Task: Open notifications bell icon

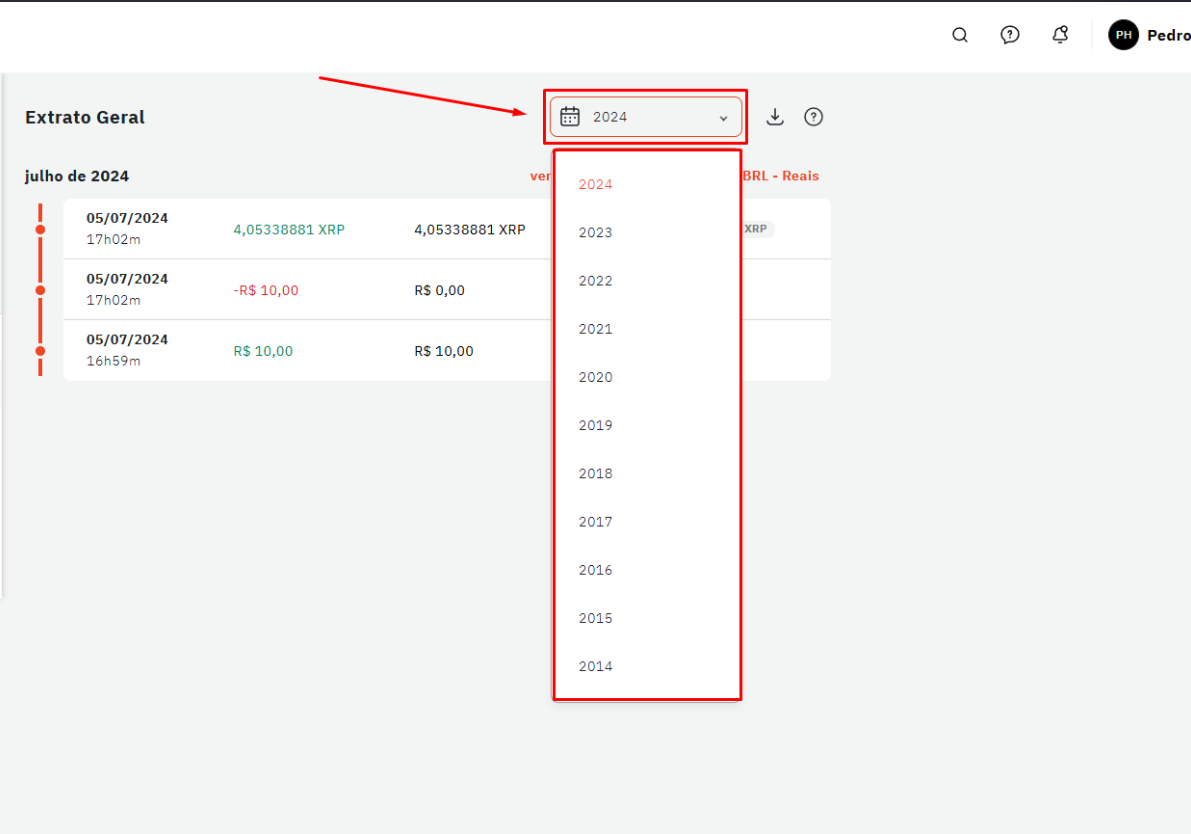Action: (x=1060, y=35)
